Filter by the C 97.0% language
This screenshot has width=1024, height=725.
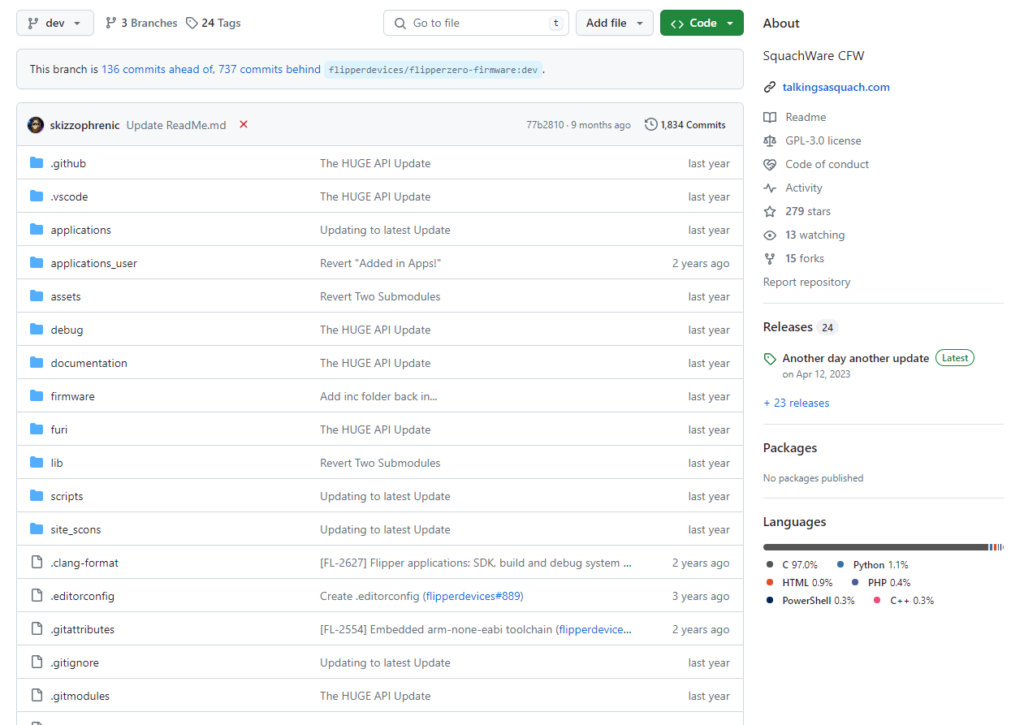pyautogui.click(x=792, y=564)
